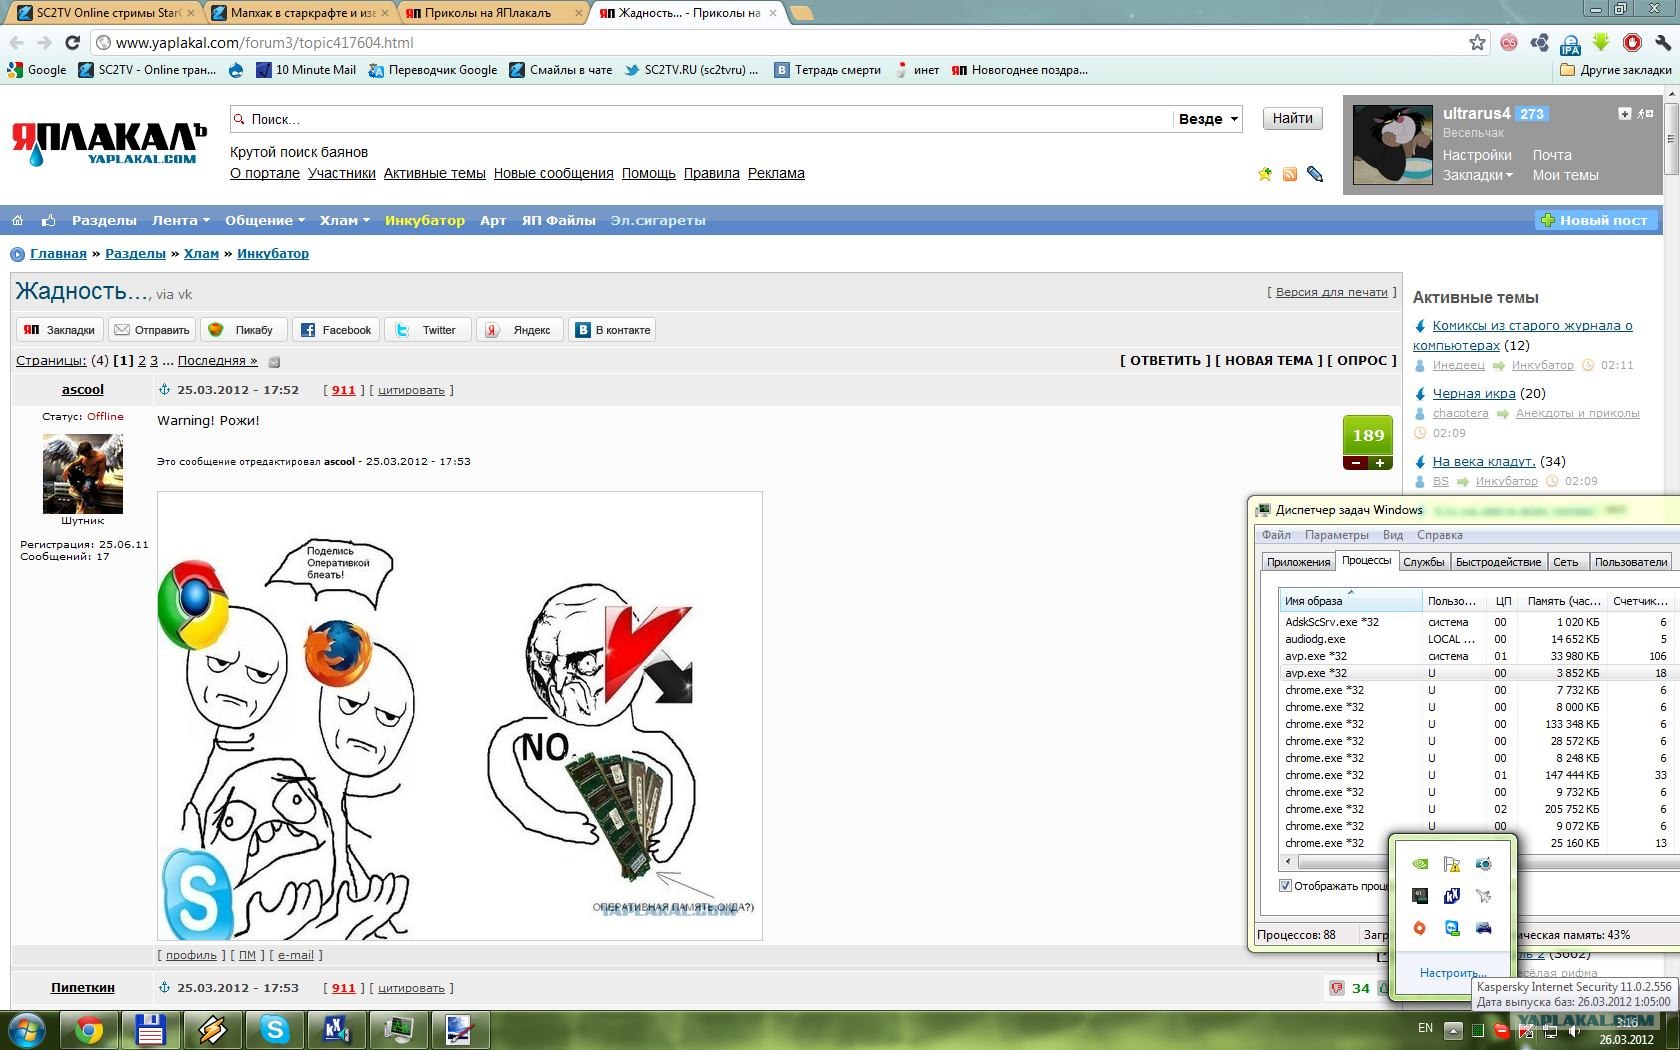This screenshot has width=1680, height=1050.
Task: Open Google Chrome from the taskbar
Action: [x=89, y=1029]
